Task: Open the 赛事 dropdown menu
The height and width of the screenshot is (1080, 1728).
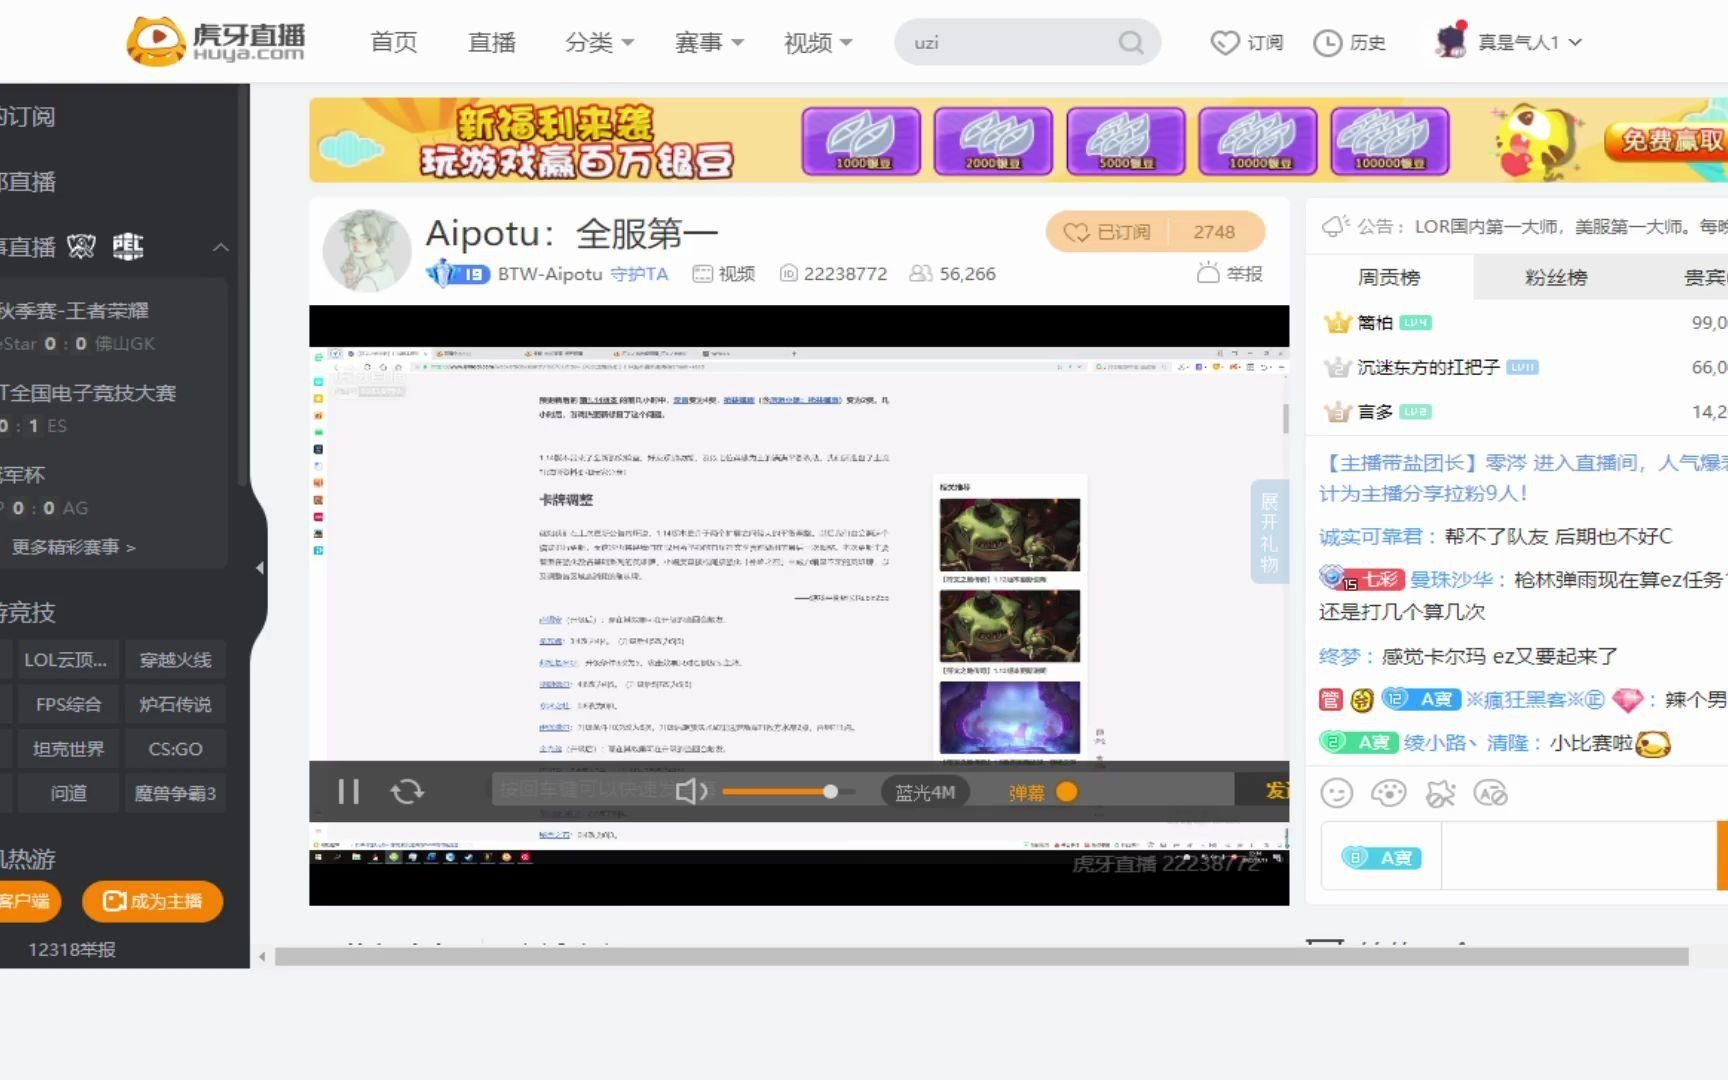Action: pos(709,42)
